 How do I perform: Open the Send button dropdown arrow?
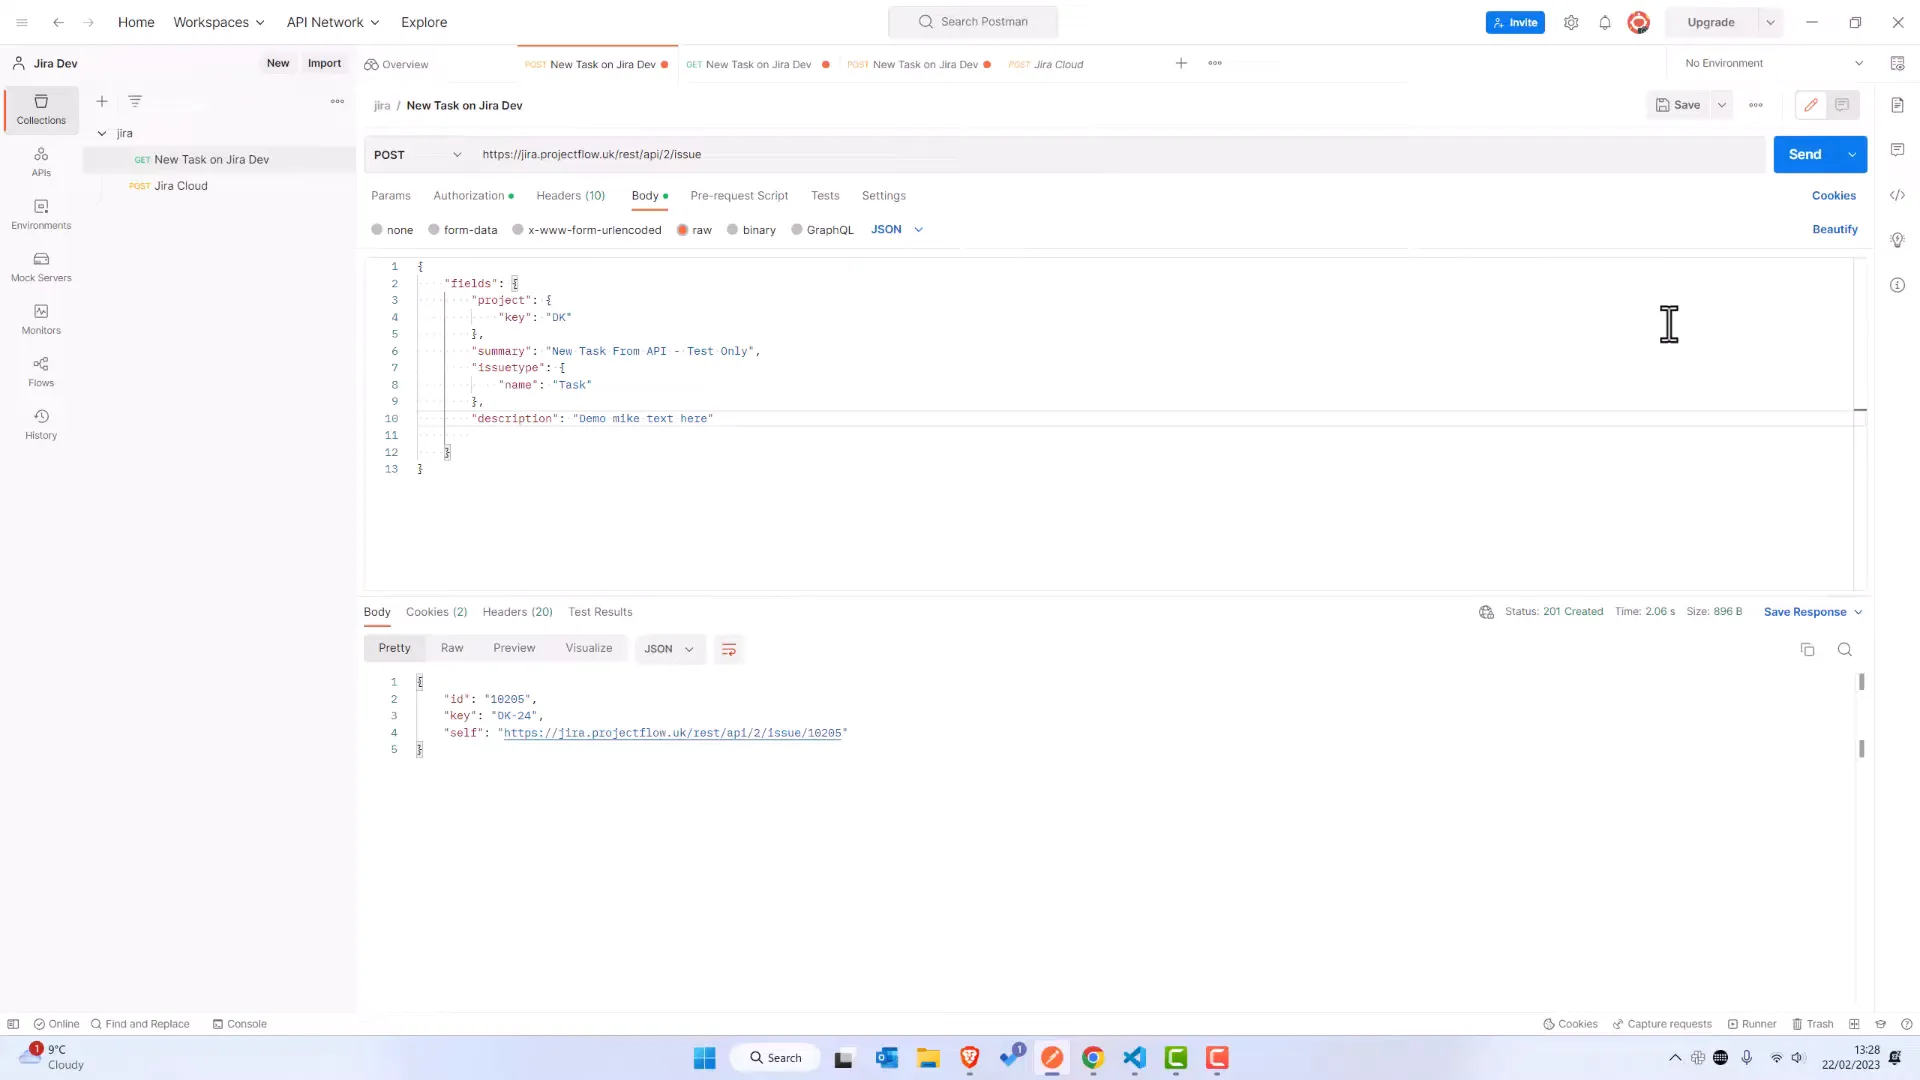tap(1852, 155)
